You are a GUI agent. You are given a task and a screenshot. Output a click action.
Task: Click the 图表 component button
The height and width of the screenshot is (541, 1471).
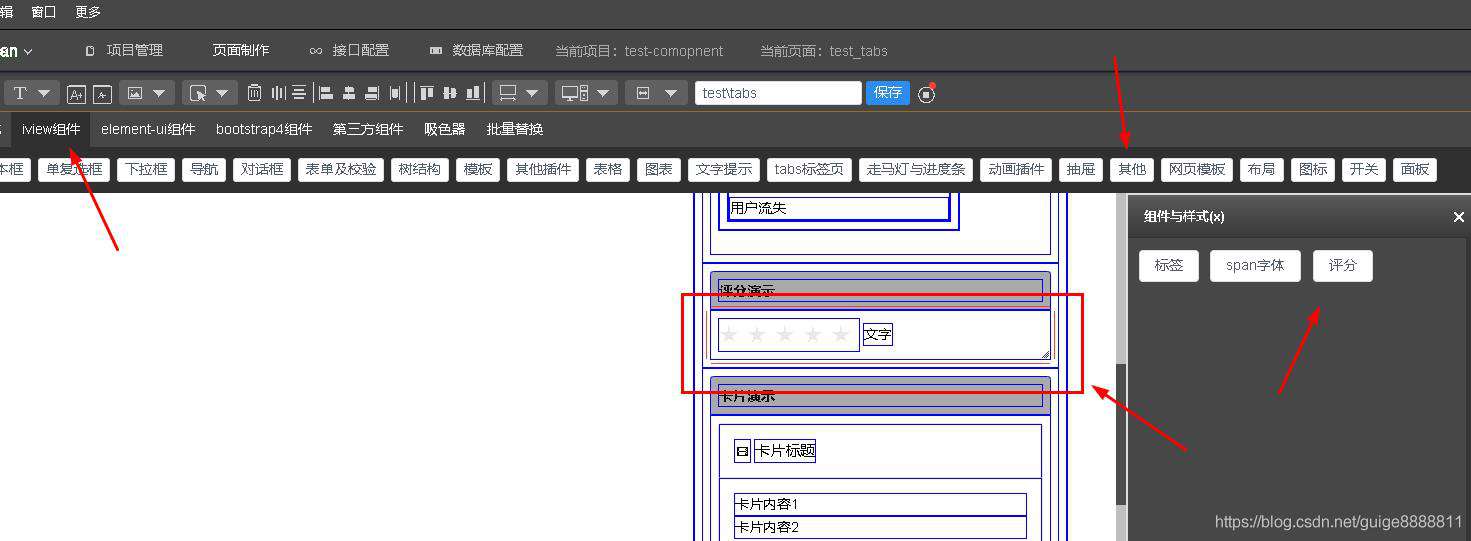click(x=659, y=169)
